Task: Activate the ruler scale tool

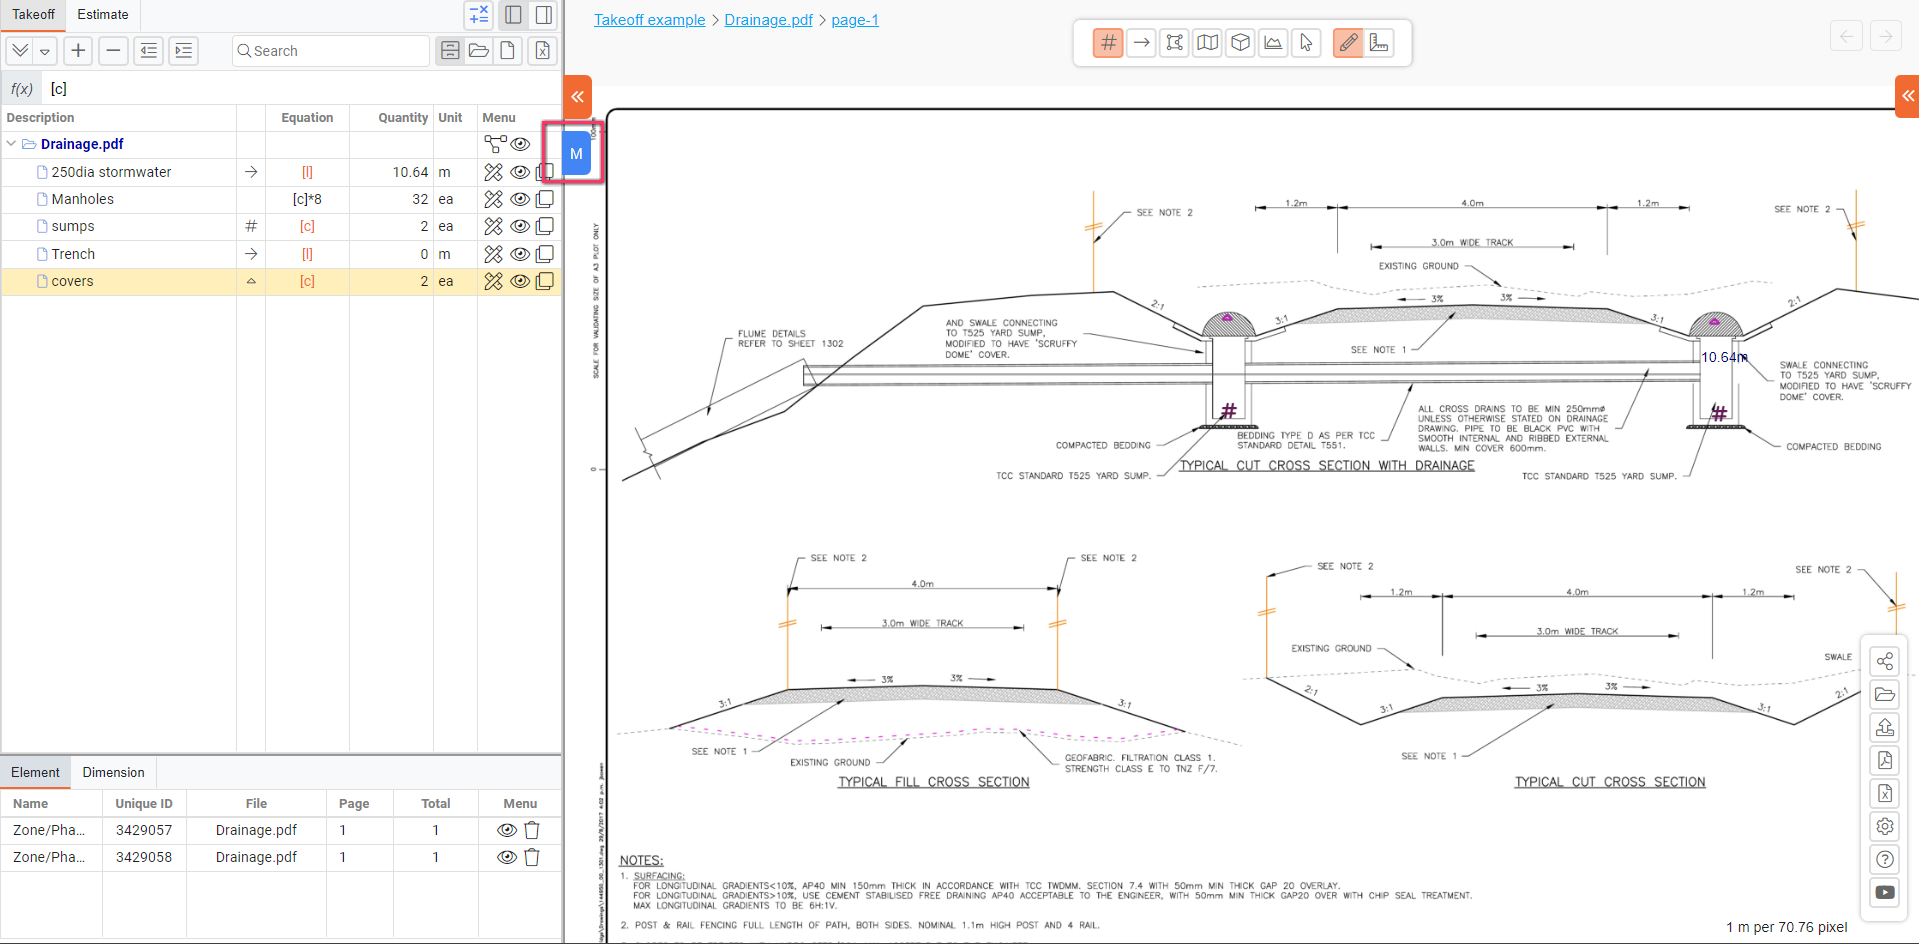Action: (1380, 42)
